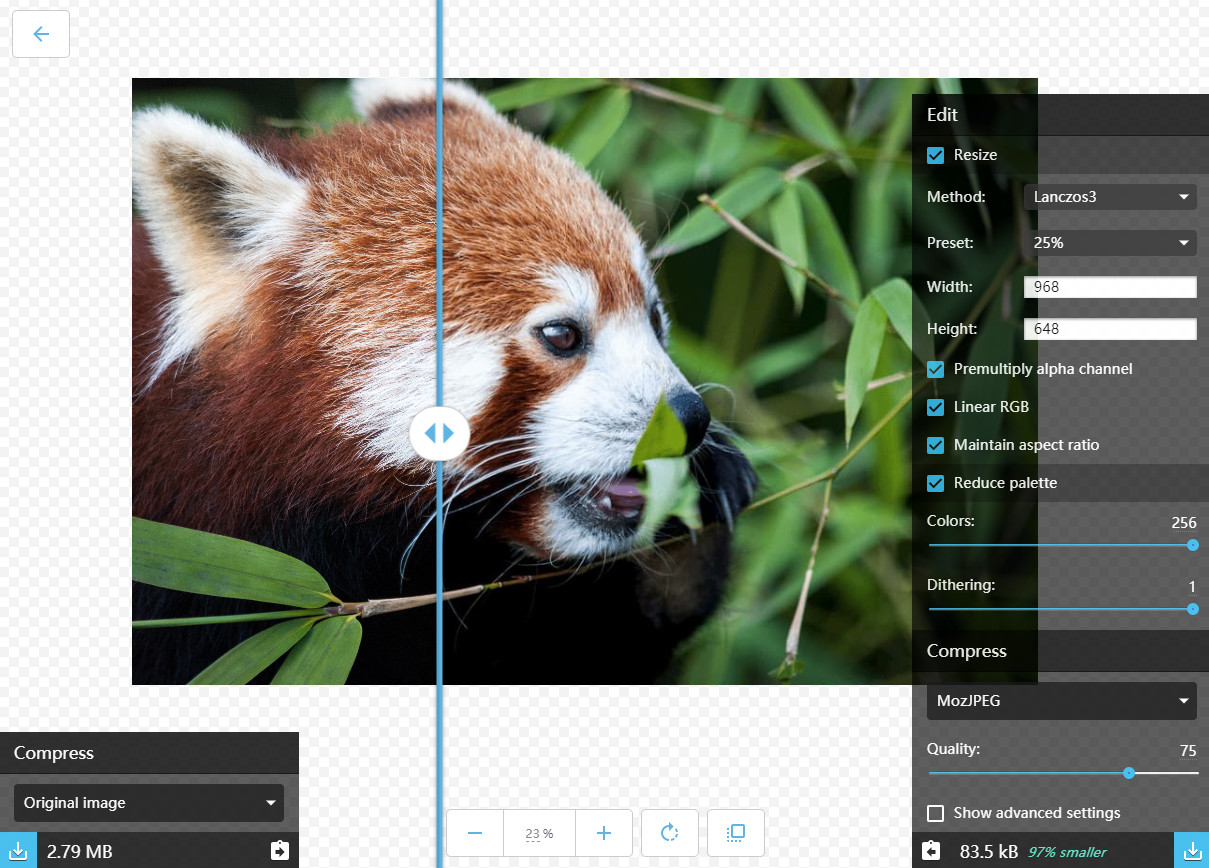Download the compressed 83.5 kB image
Viewport: 1209px width, 868px height.
point(1191,851)
